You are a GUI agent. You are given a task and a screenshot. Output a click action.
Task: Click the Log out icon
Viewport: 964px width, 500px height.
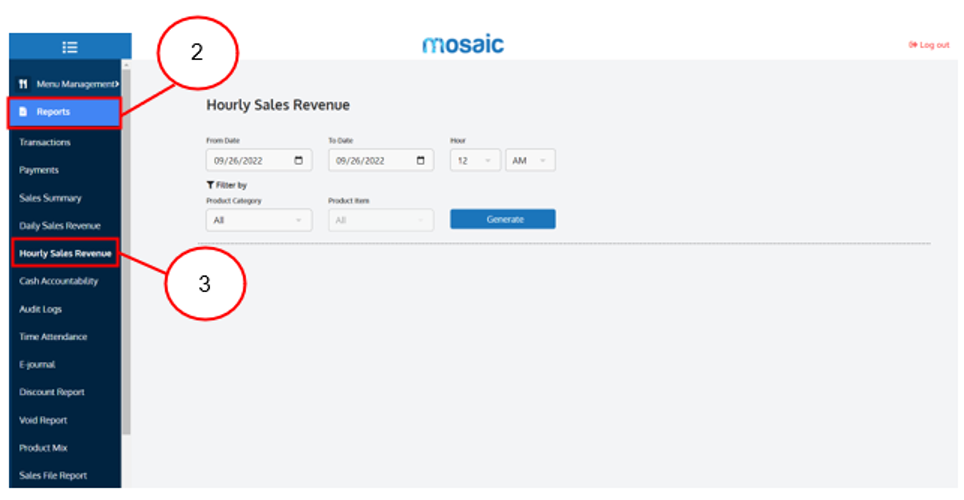pos(913,45)
